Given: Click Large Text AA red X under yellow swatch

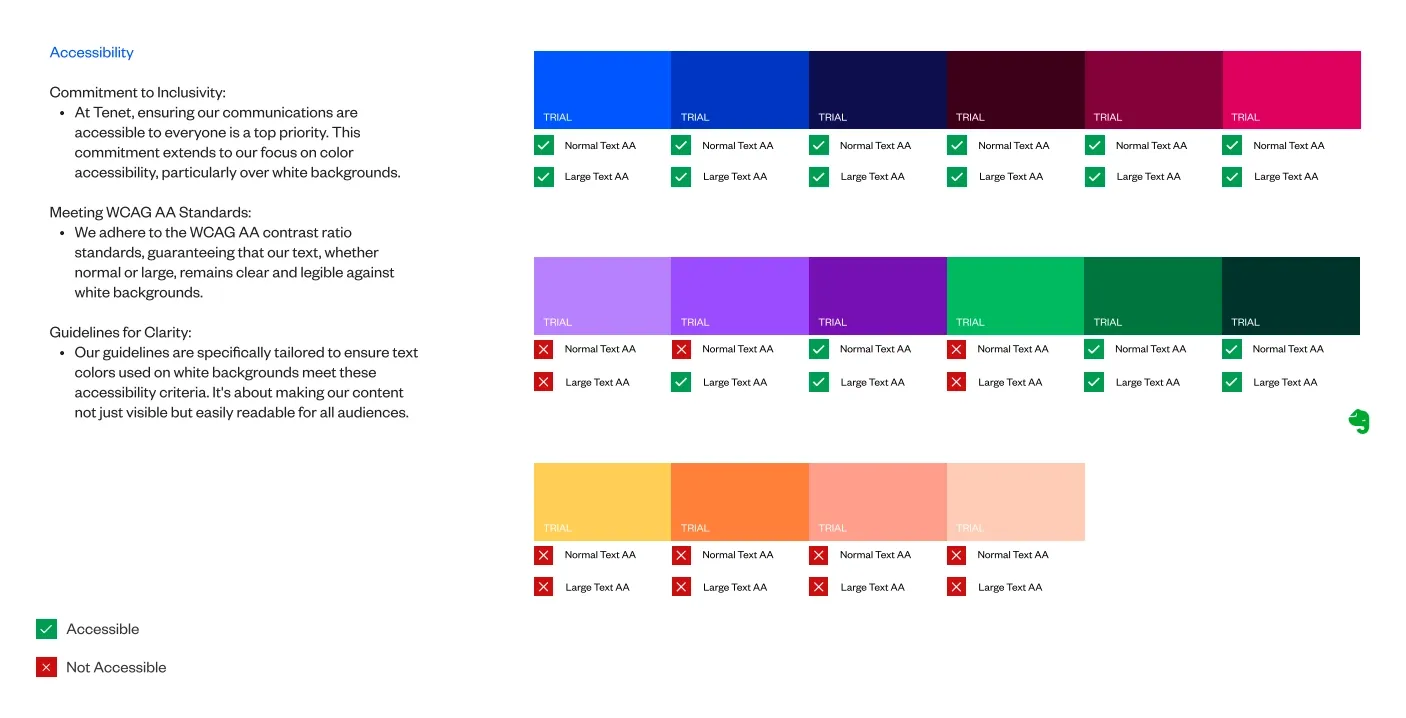Looking at the screenshot, I should (x=544, y=587).
